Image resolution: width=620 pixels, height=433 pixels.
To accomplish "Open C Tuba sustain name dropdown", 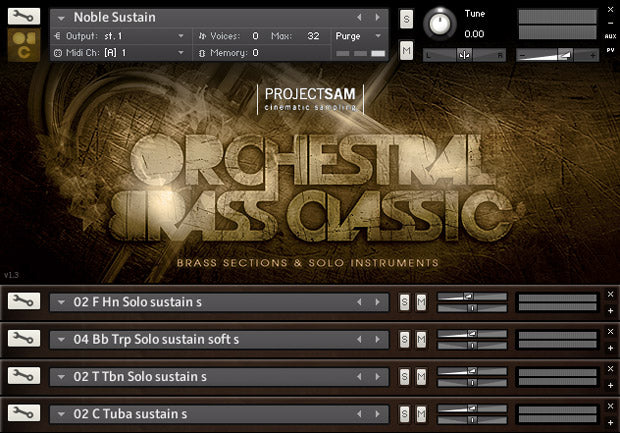I will point(61,414).
